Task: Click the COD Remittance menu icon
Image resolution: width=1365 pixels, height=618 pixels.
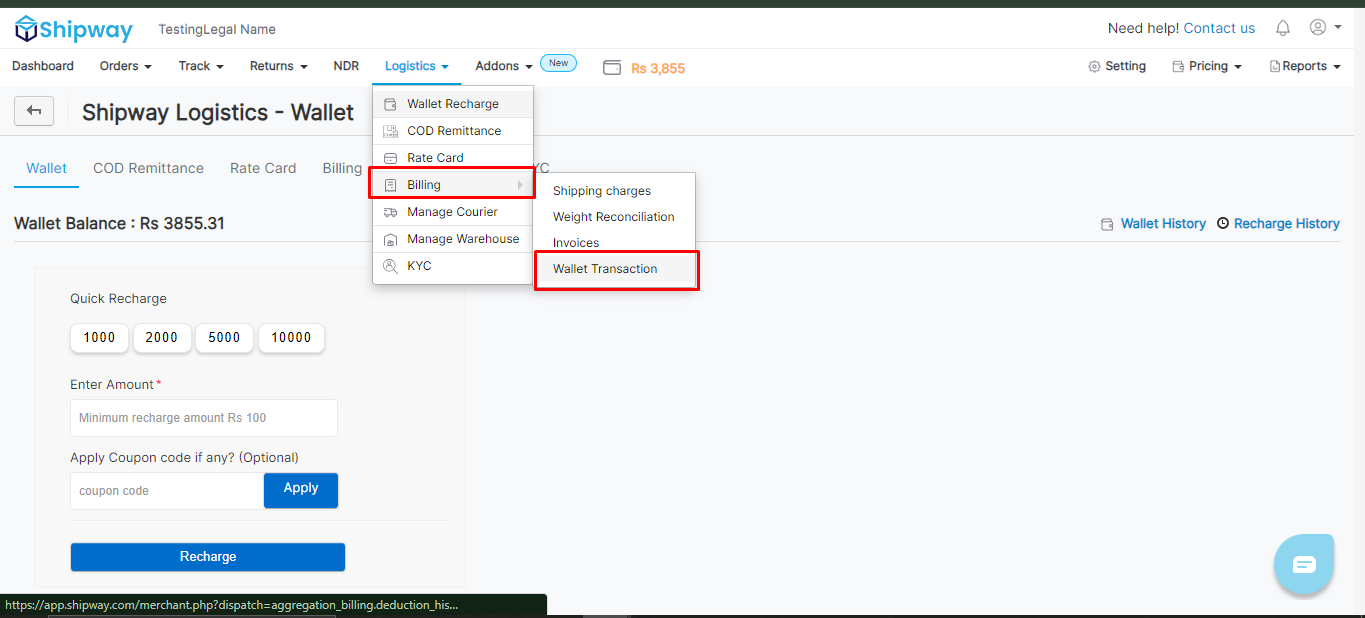Action: click(390, 131)
